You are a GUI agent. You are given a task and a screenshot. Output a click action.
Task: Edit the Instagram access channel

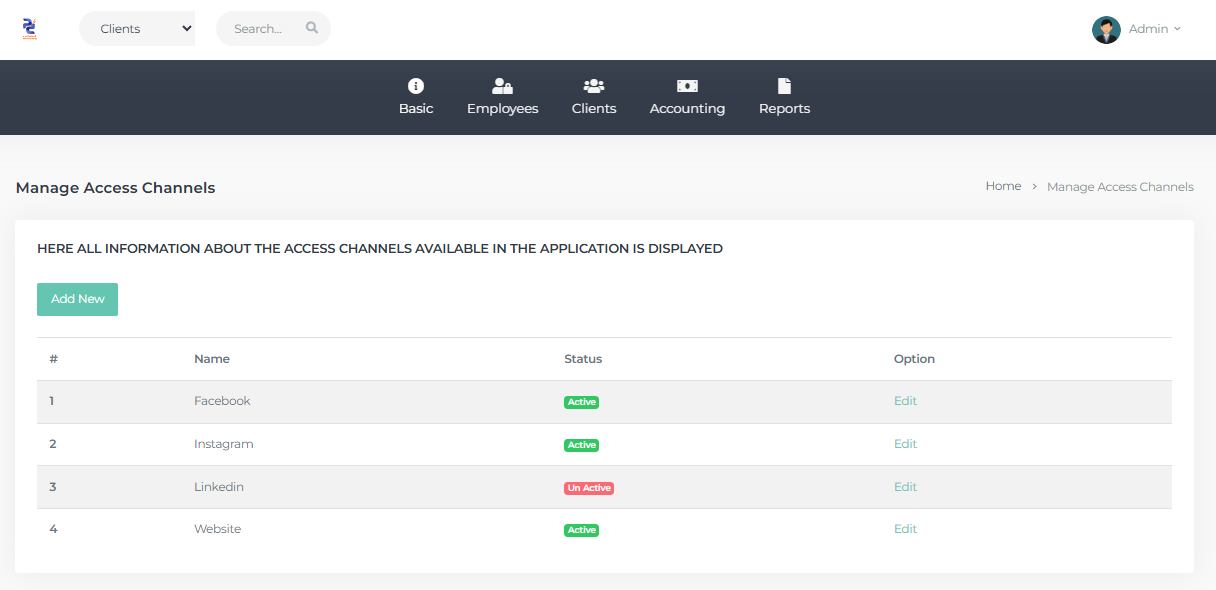pyautogui.click(x=905, y=444)
